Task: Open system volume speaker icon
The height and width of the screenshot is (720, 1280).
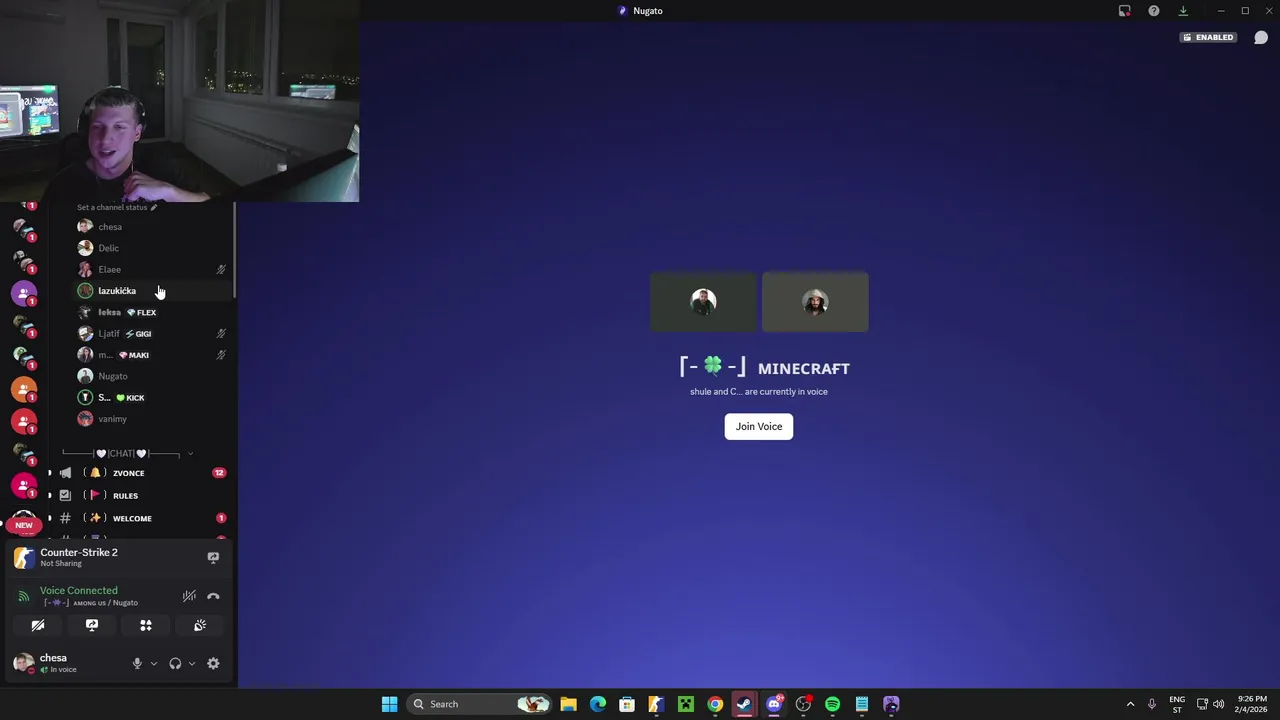Action: [1218, 704]
